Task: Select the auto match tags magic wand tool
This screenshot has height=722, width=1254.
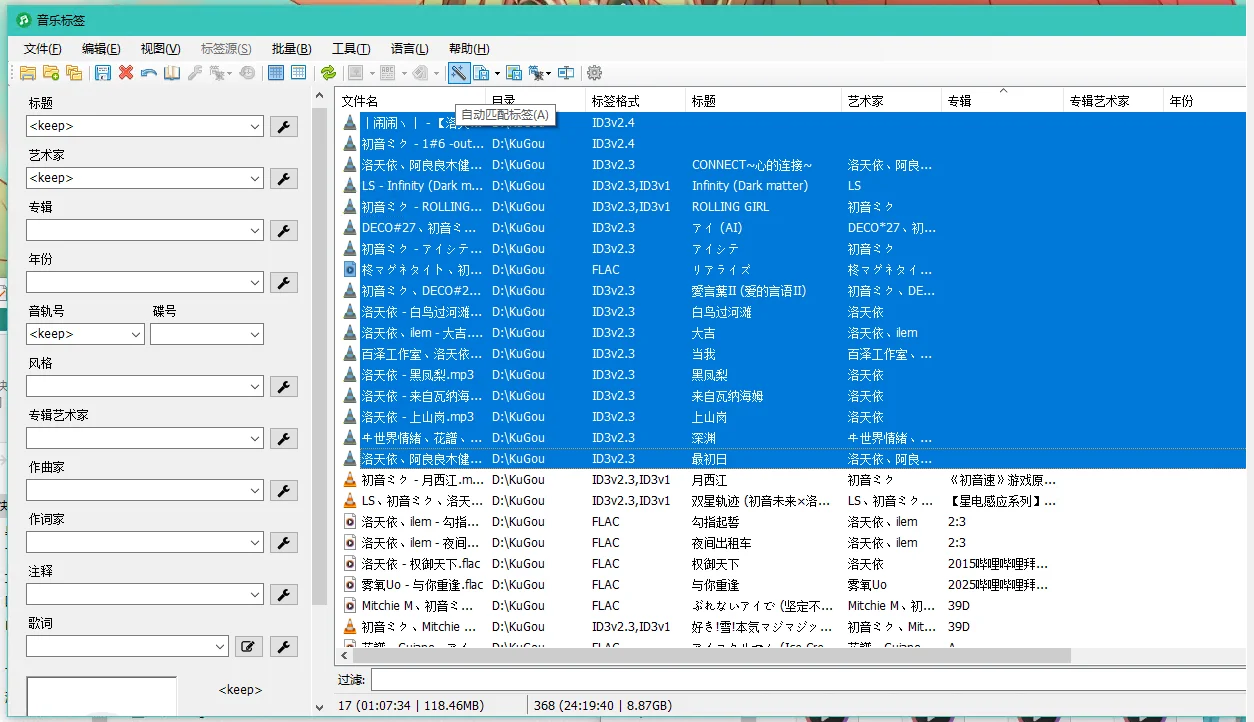Action: [458, 72]
